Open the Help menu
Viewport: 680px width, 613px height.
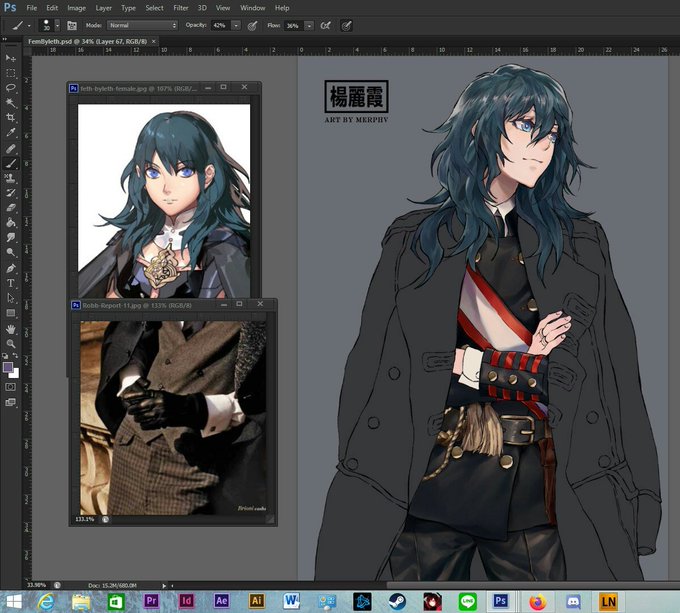tap(282, 8)
